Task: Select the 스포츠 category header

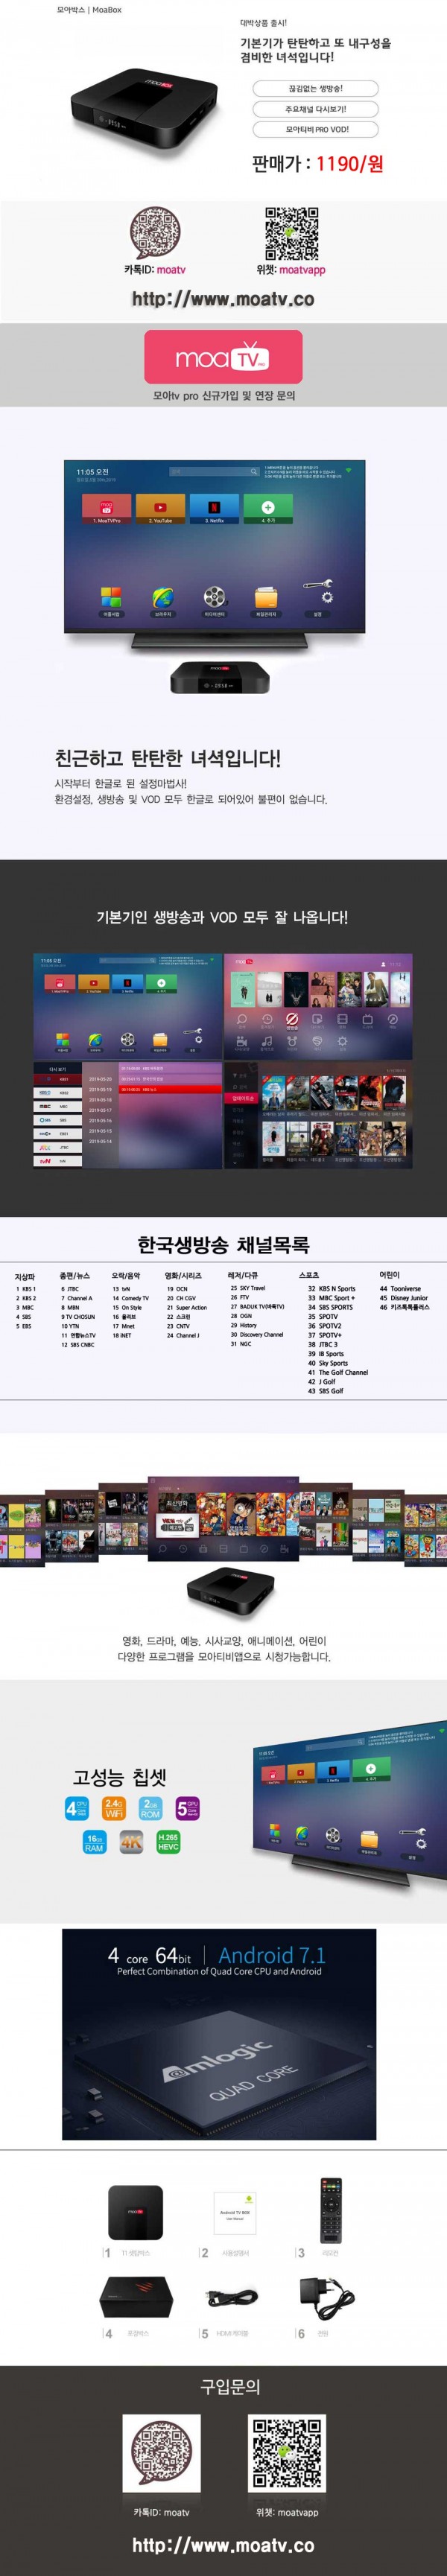Action: tap(309, 1275)
